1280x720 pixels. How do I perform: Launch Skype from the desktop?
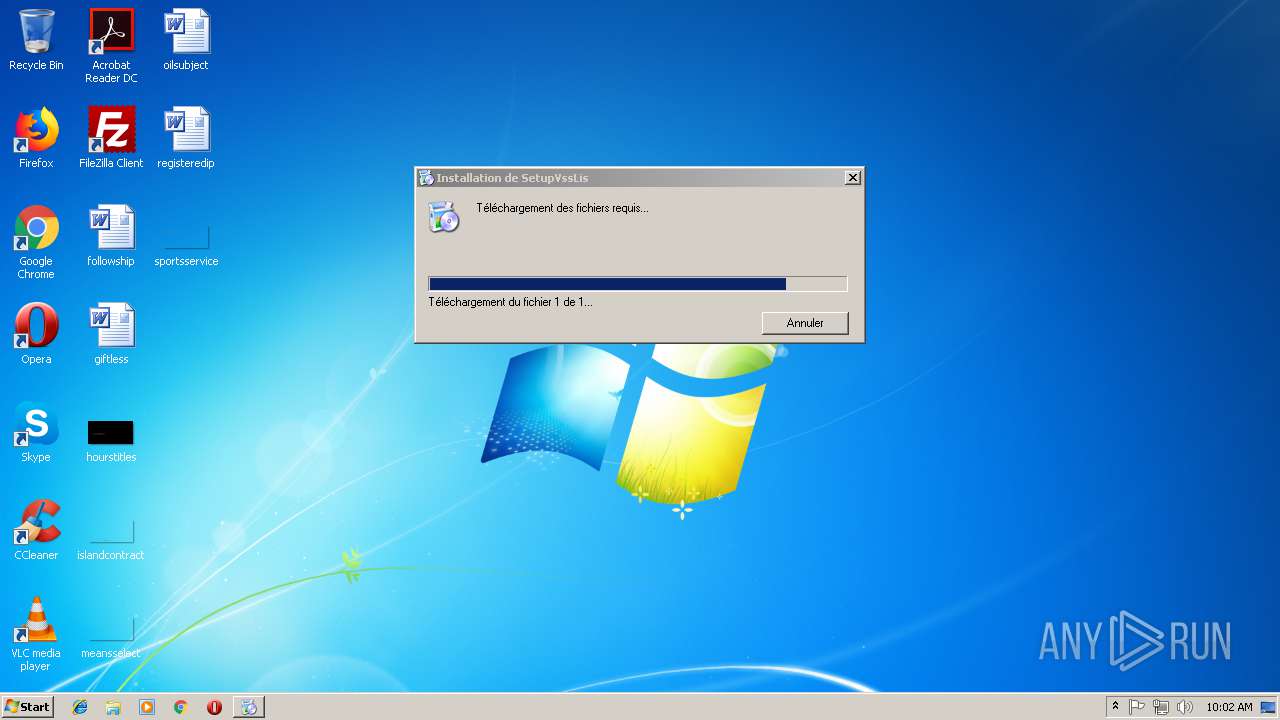[x=36, y=432]
